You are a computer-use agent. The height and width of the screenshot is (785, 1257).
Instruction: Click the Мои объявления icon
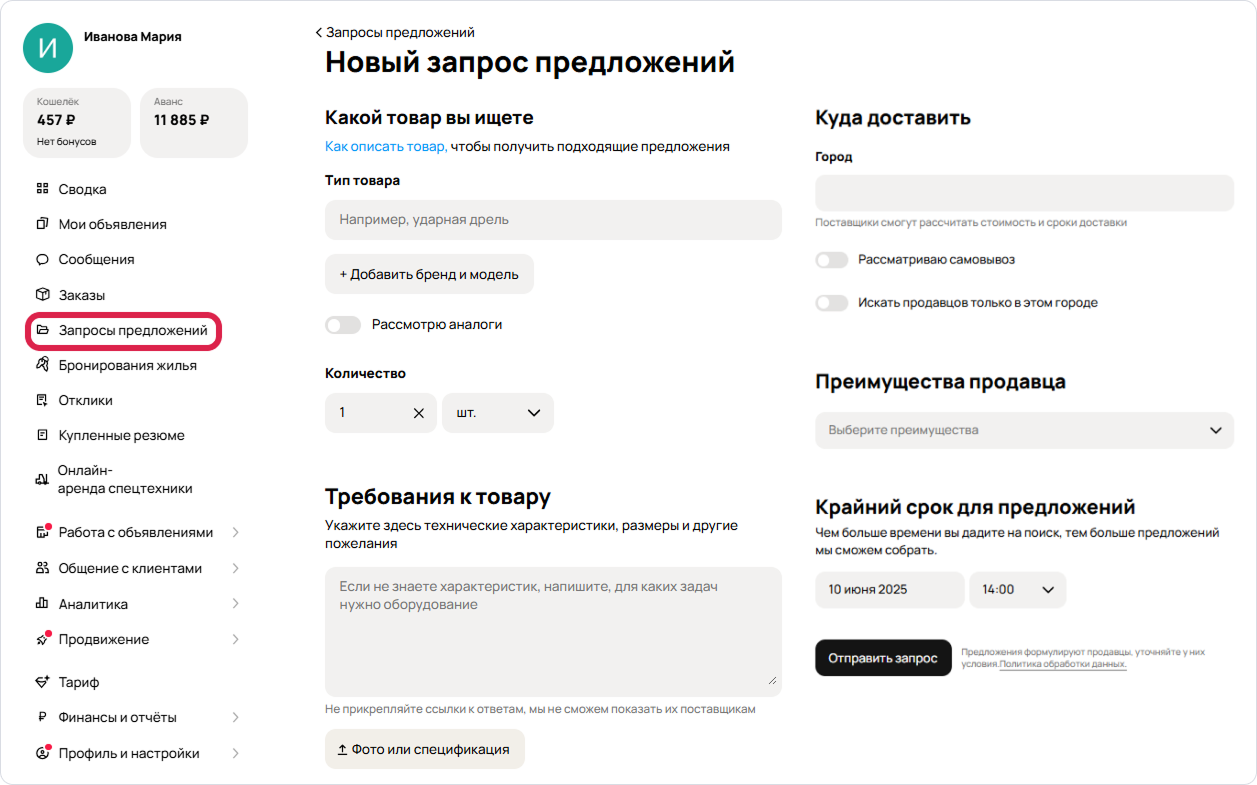pos(42,224)
